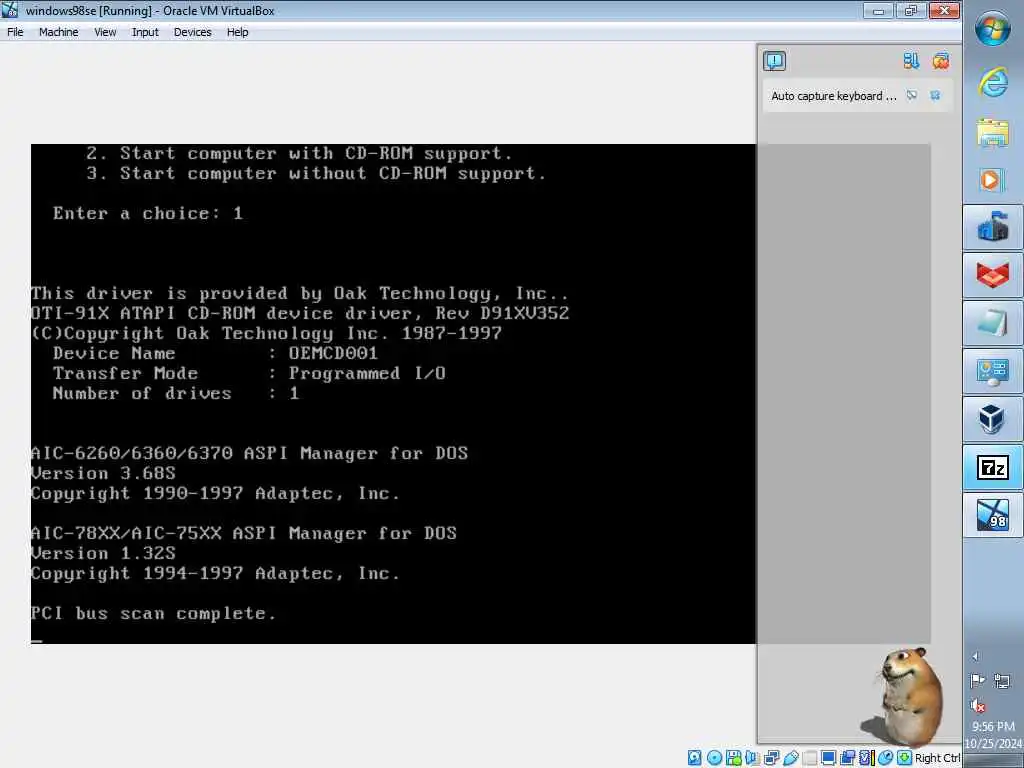Click the shared folders status icon
Viewport: 1024px width, 768px height.
(848, 758)
